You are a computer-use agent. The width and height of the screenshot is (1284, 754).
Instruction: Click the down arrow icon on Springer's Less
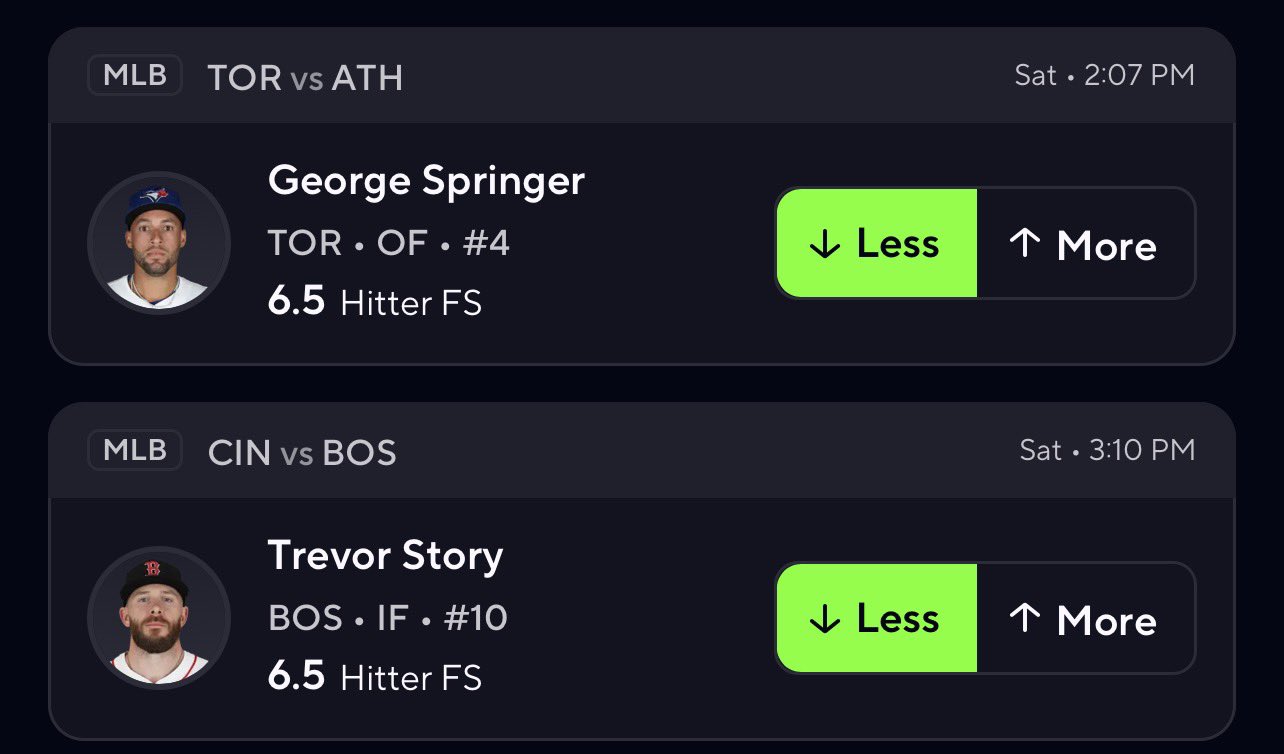pyautogui.click(x=824, y=245)
